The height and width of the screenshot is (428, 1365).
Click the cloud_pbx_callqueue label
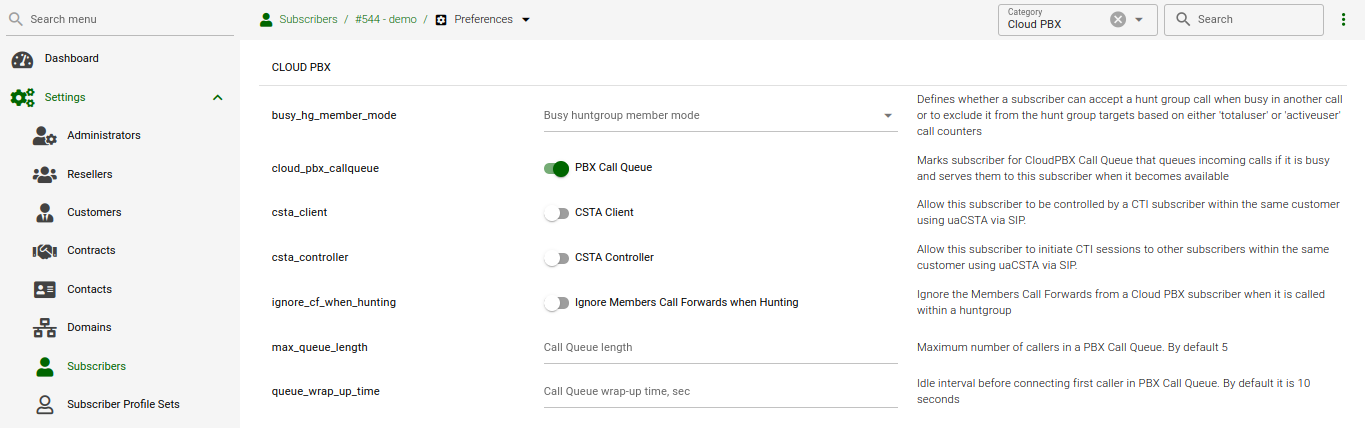[325, 168]
